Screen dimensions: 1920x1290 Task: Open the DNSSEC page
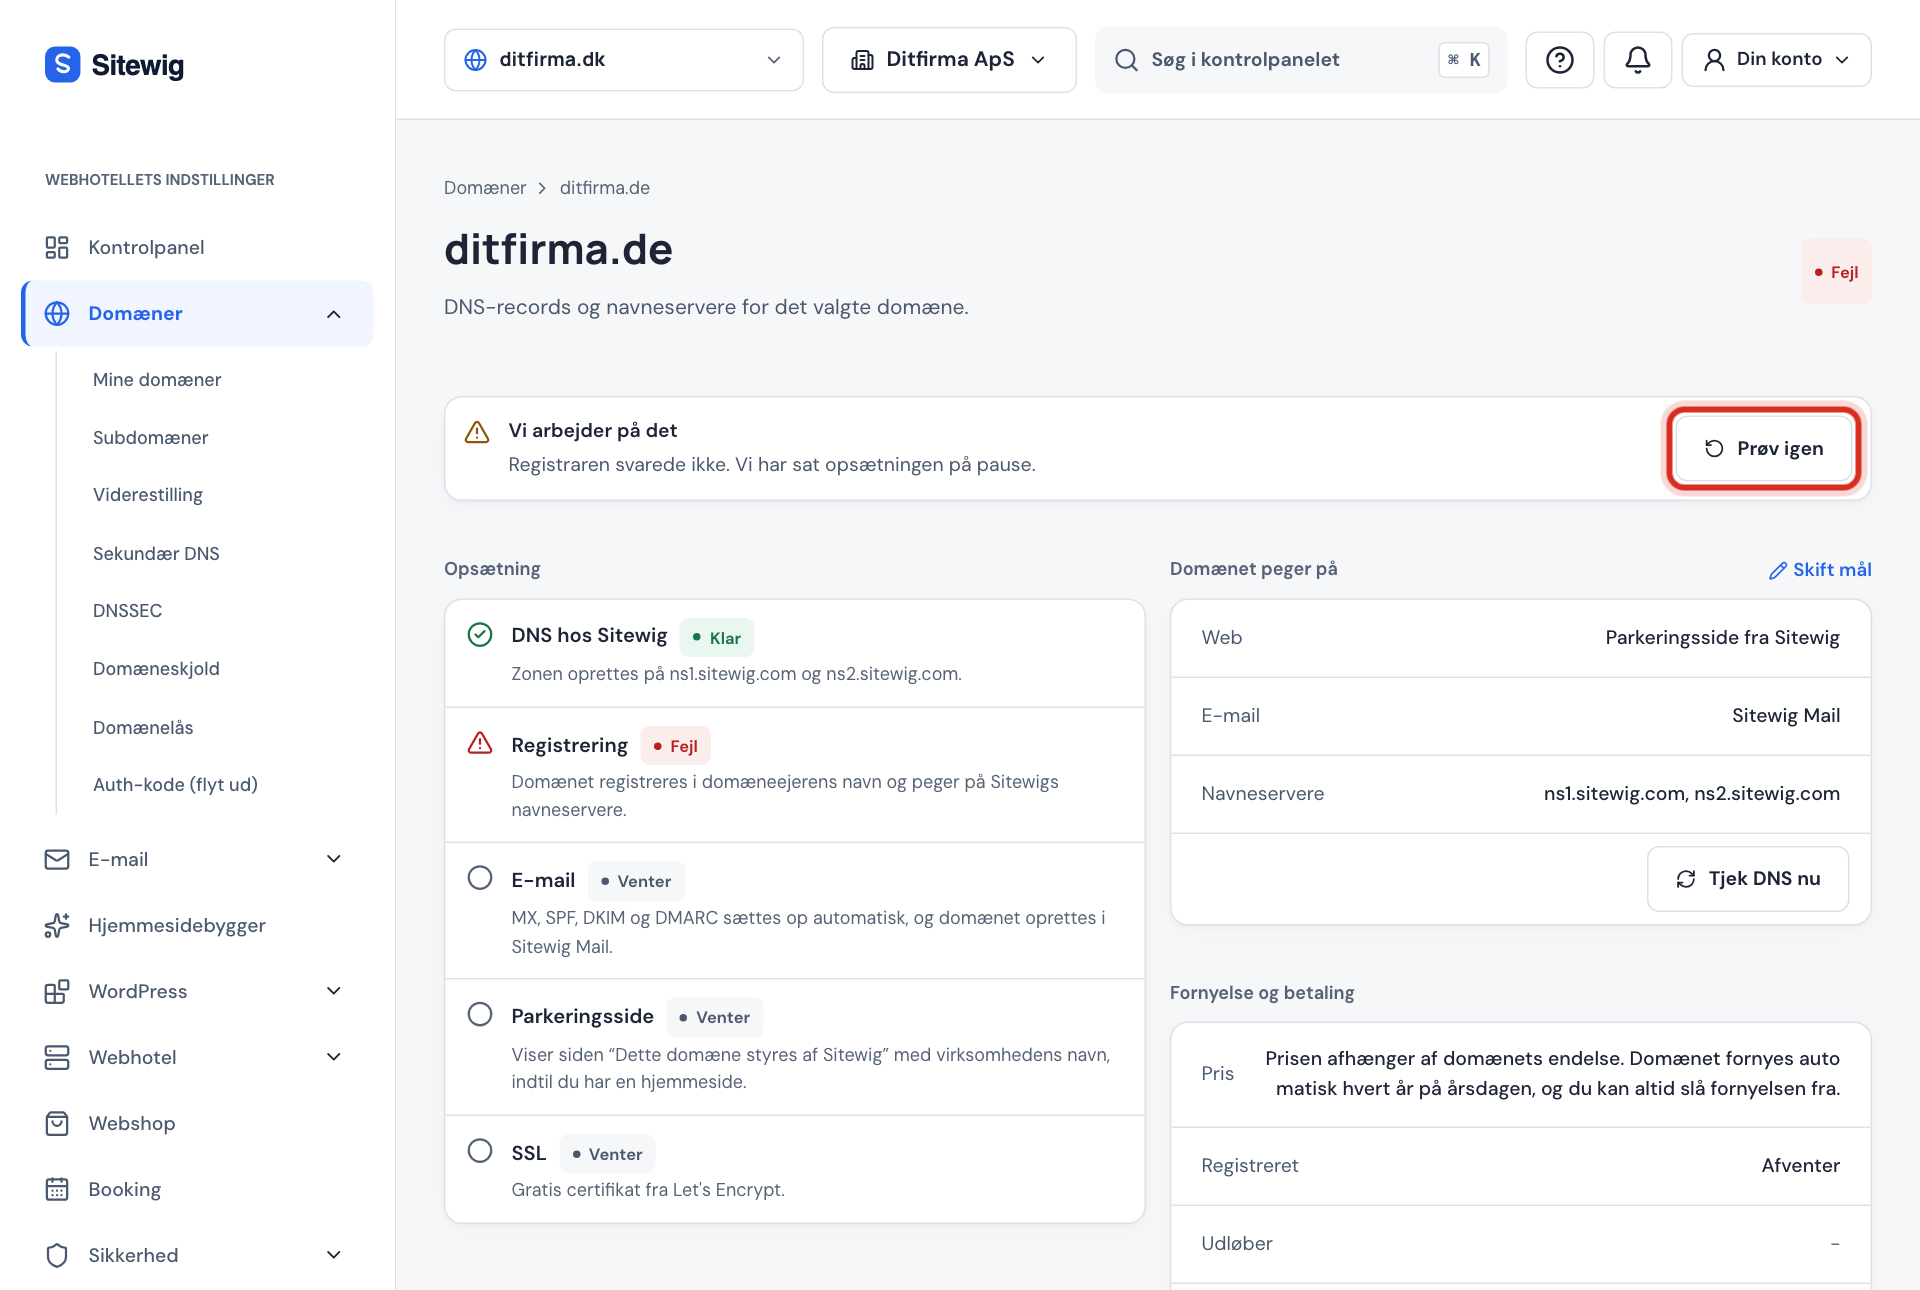[127, 611]
